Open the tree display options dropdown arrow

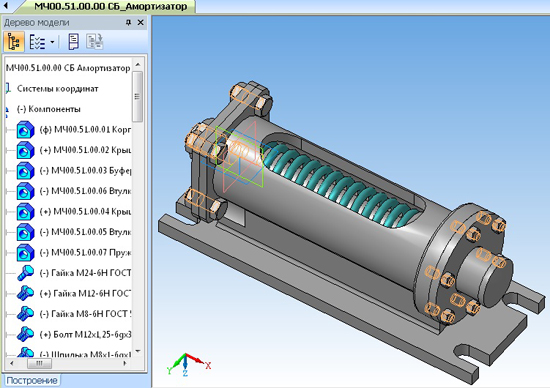tap(52, 42)
